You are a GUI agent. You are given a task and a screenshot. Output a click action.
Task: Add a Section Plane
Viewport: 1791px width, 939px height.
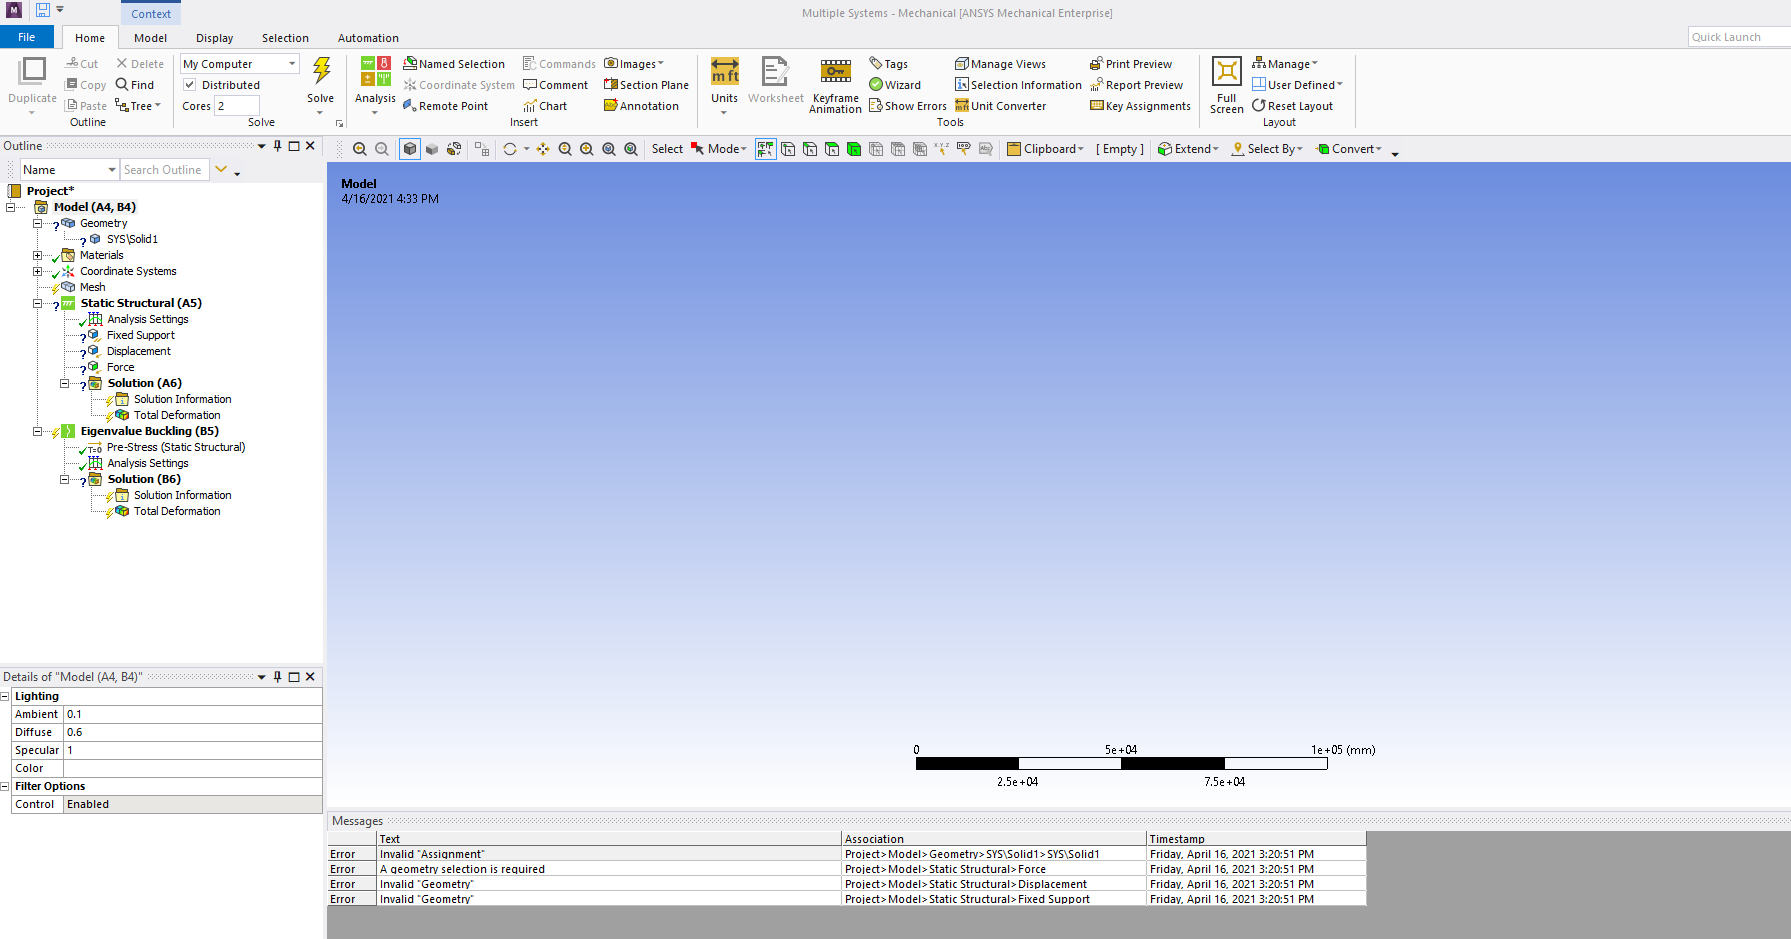pyautogui.click(x=646, y=85)
